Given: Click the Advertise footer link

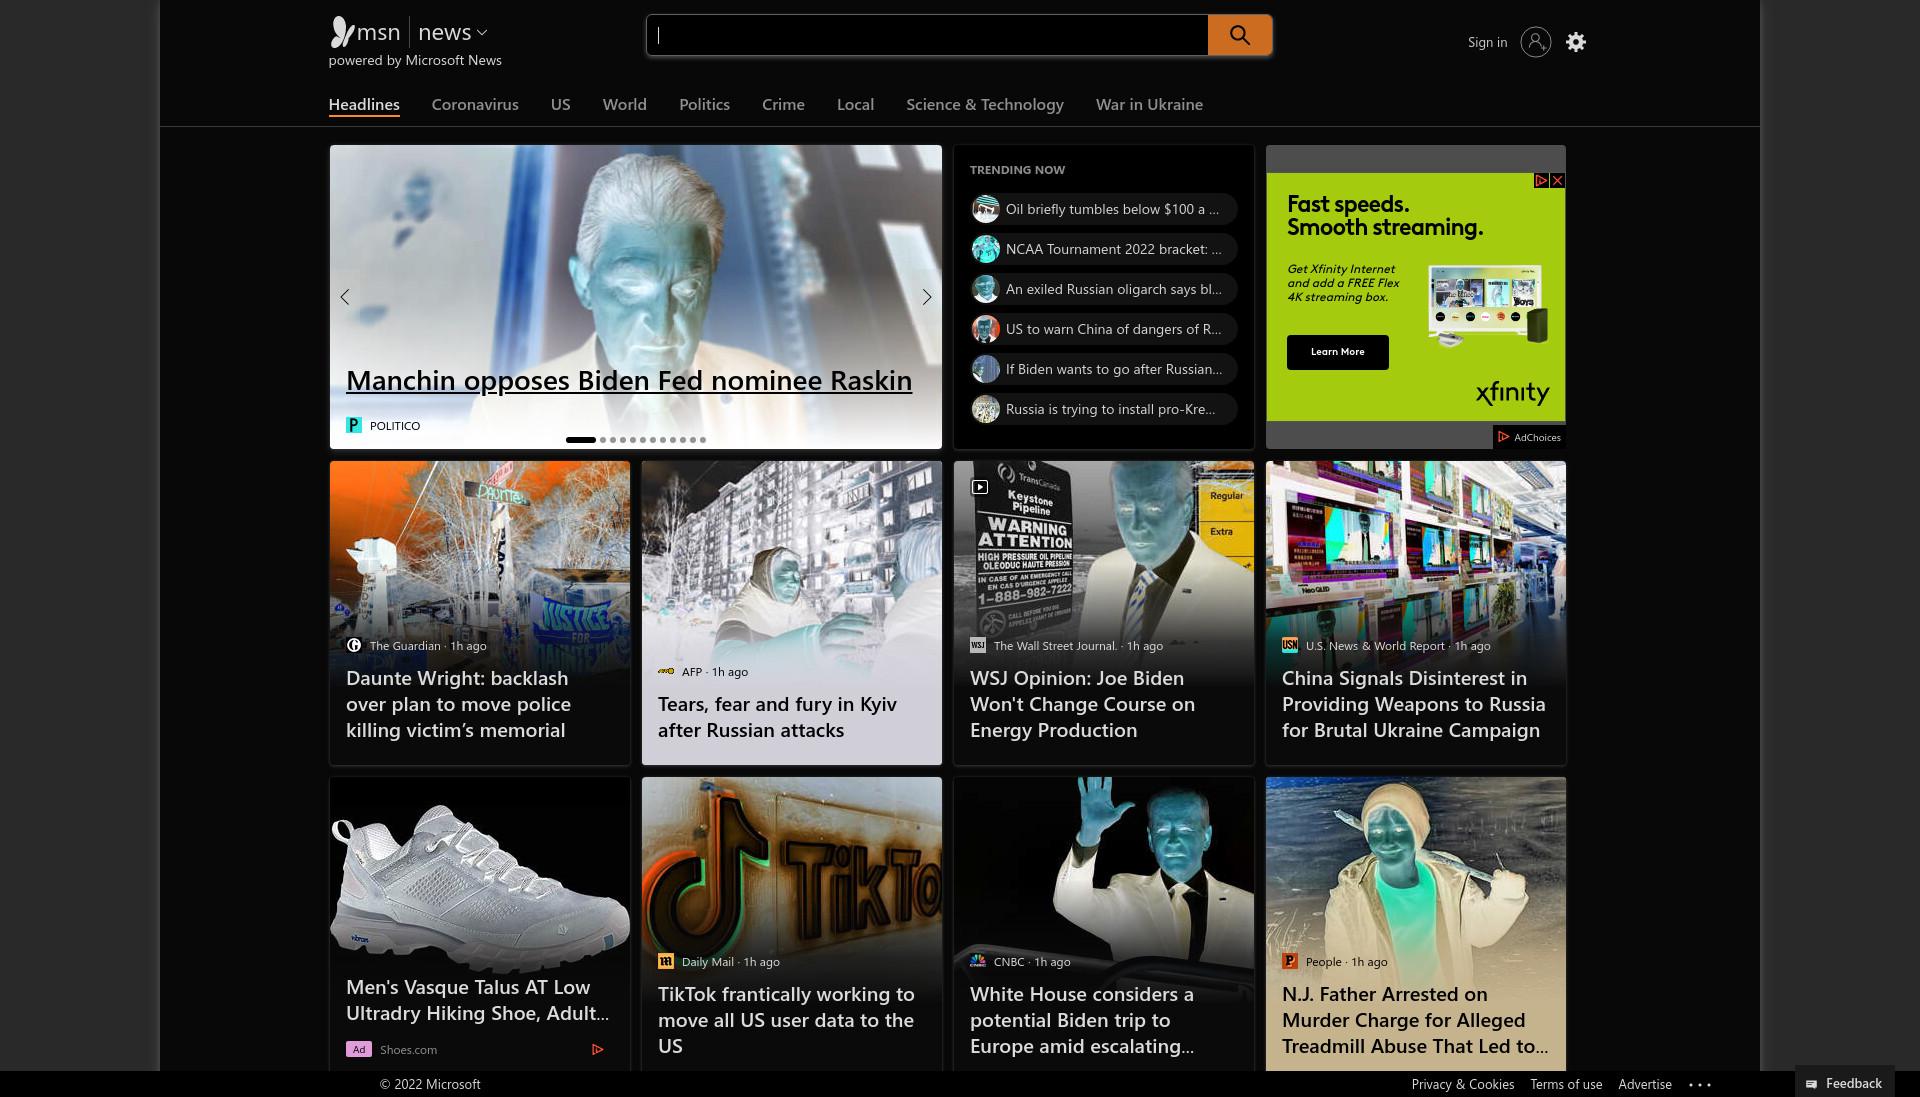Looking at the screenshot, I should pyautogui.click(x=1645, y=1084).
